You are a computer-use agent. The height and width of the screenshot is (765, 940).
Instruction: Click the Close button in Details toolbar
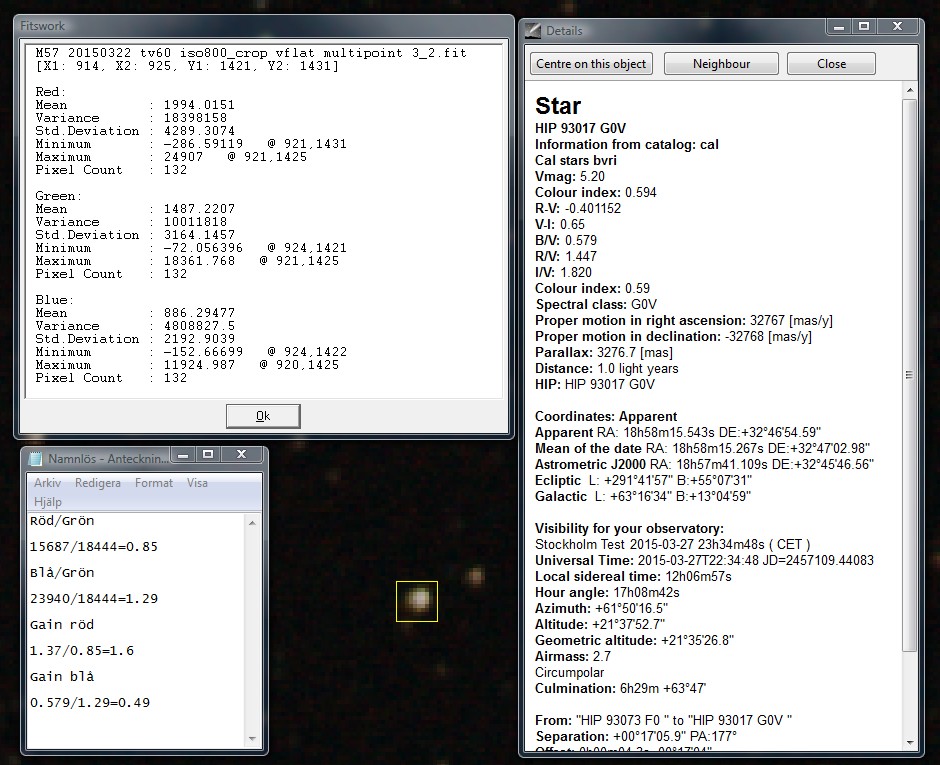831,64
